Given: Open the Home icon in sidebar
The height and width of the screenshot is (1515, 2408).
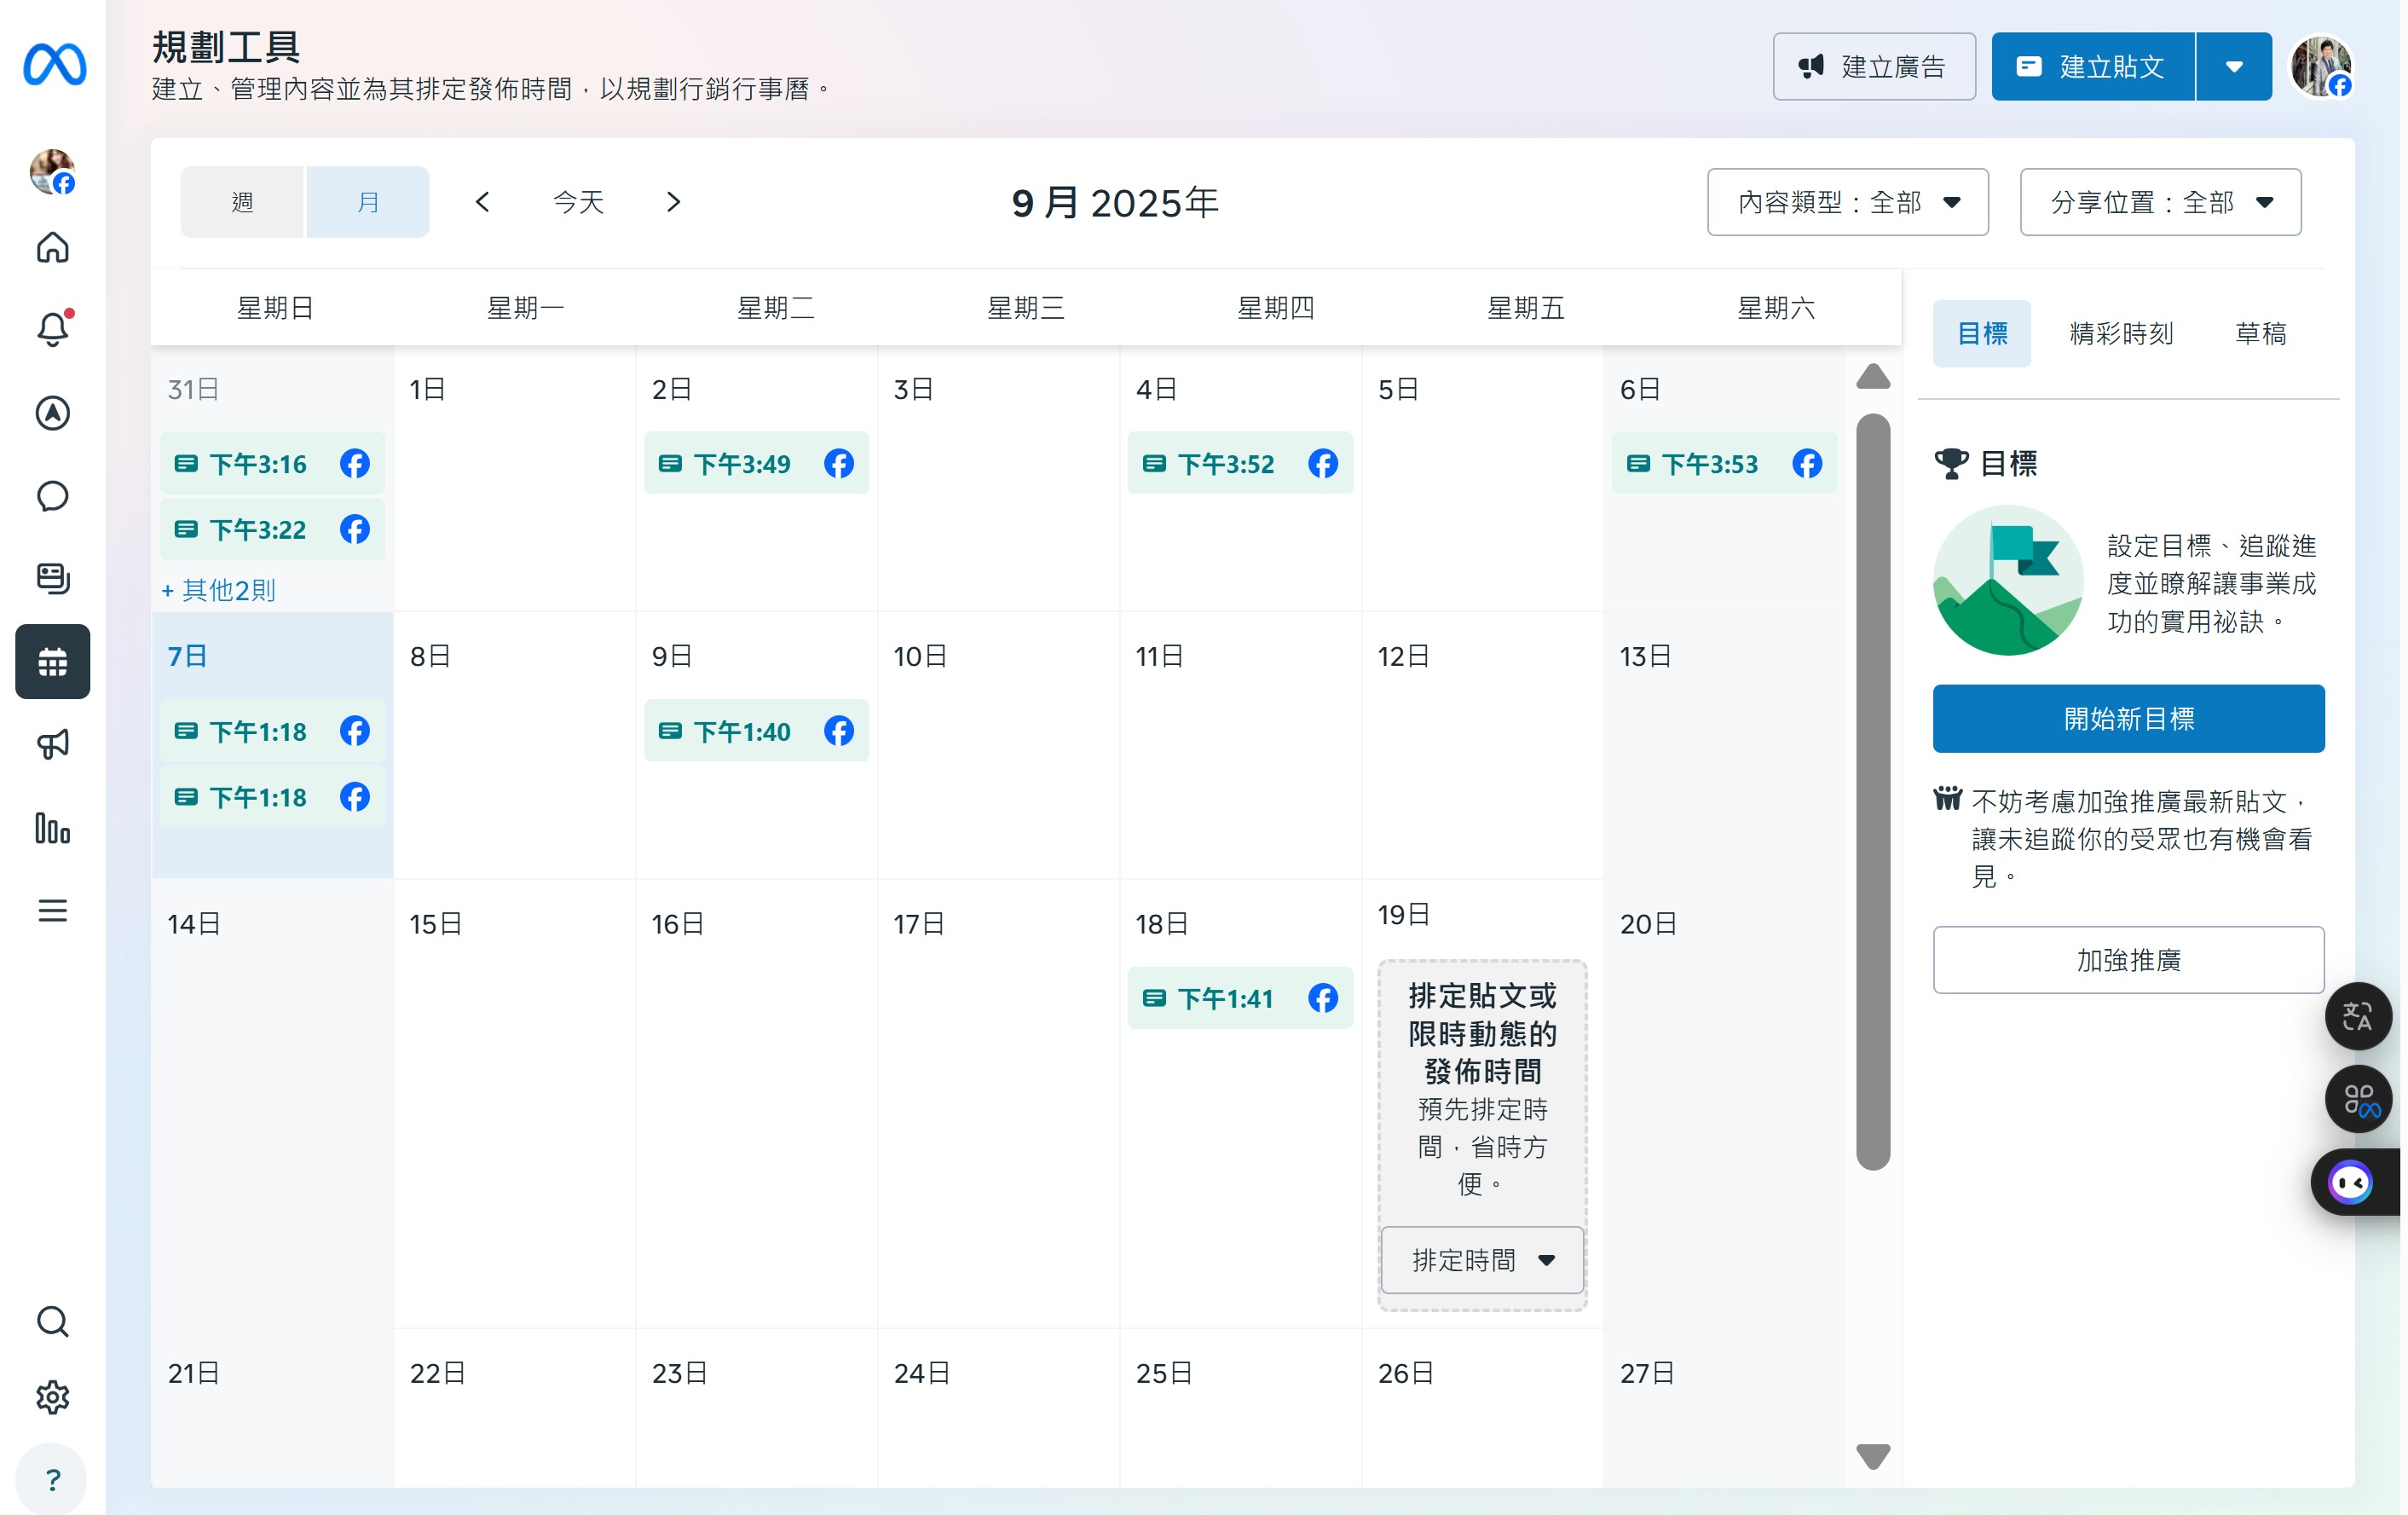Looking at the screenshot, I should coord(52,247).
